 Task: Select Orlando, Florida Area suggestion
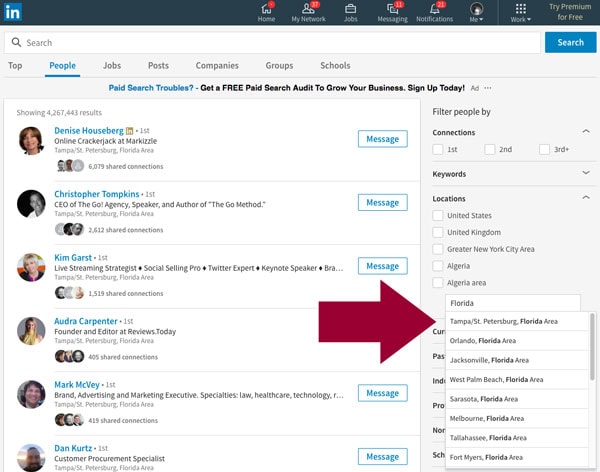(517, 341)
